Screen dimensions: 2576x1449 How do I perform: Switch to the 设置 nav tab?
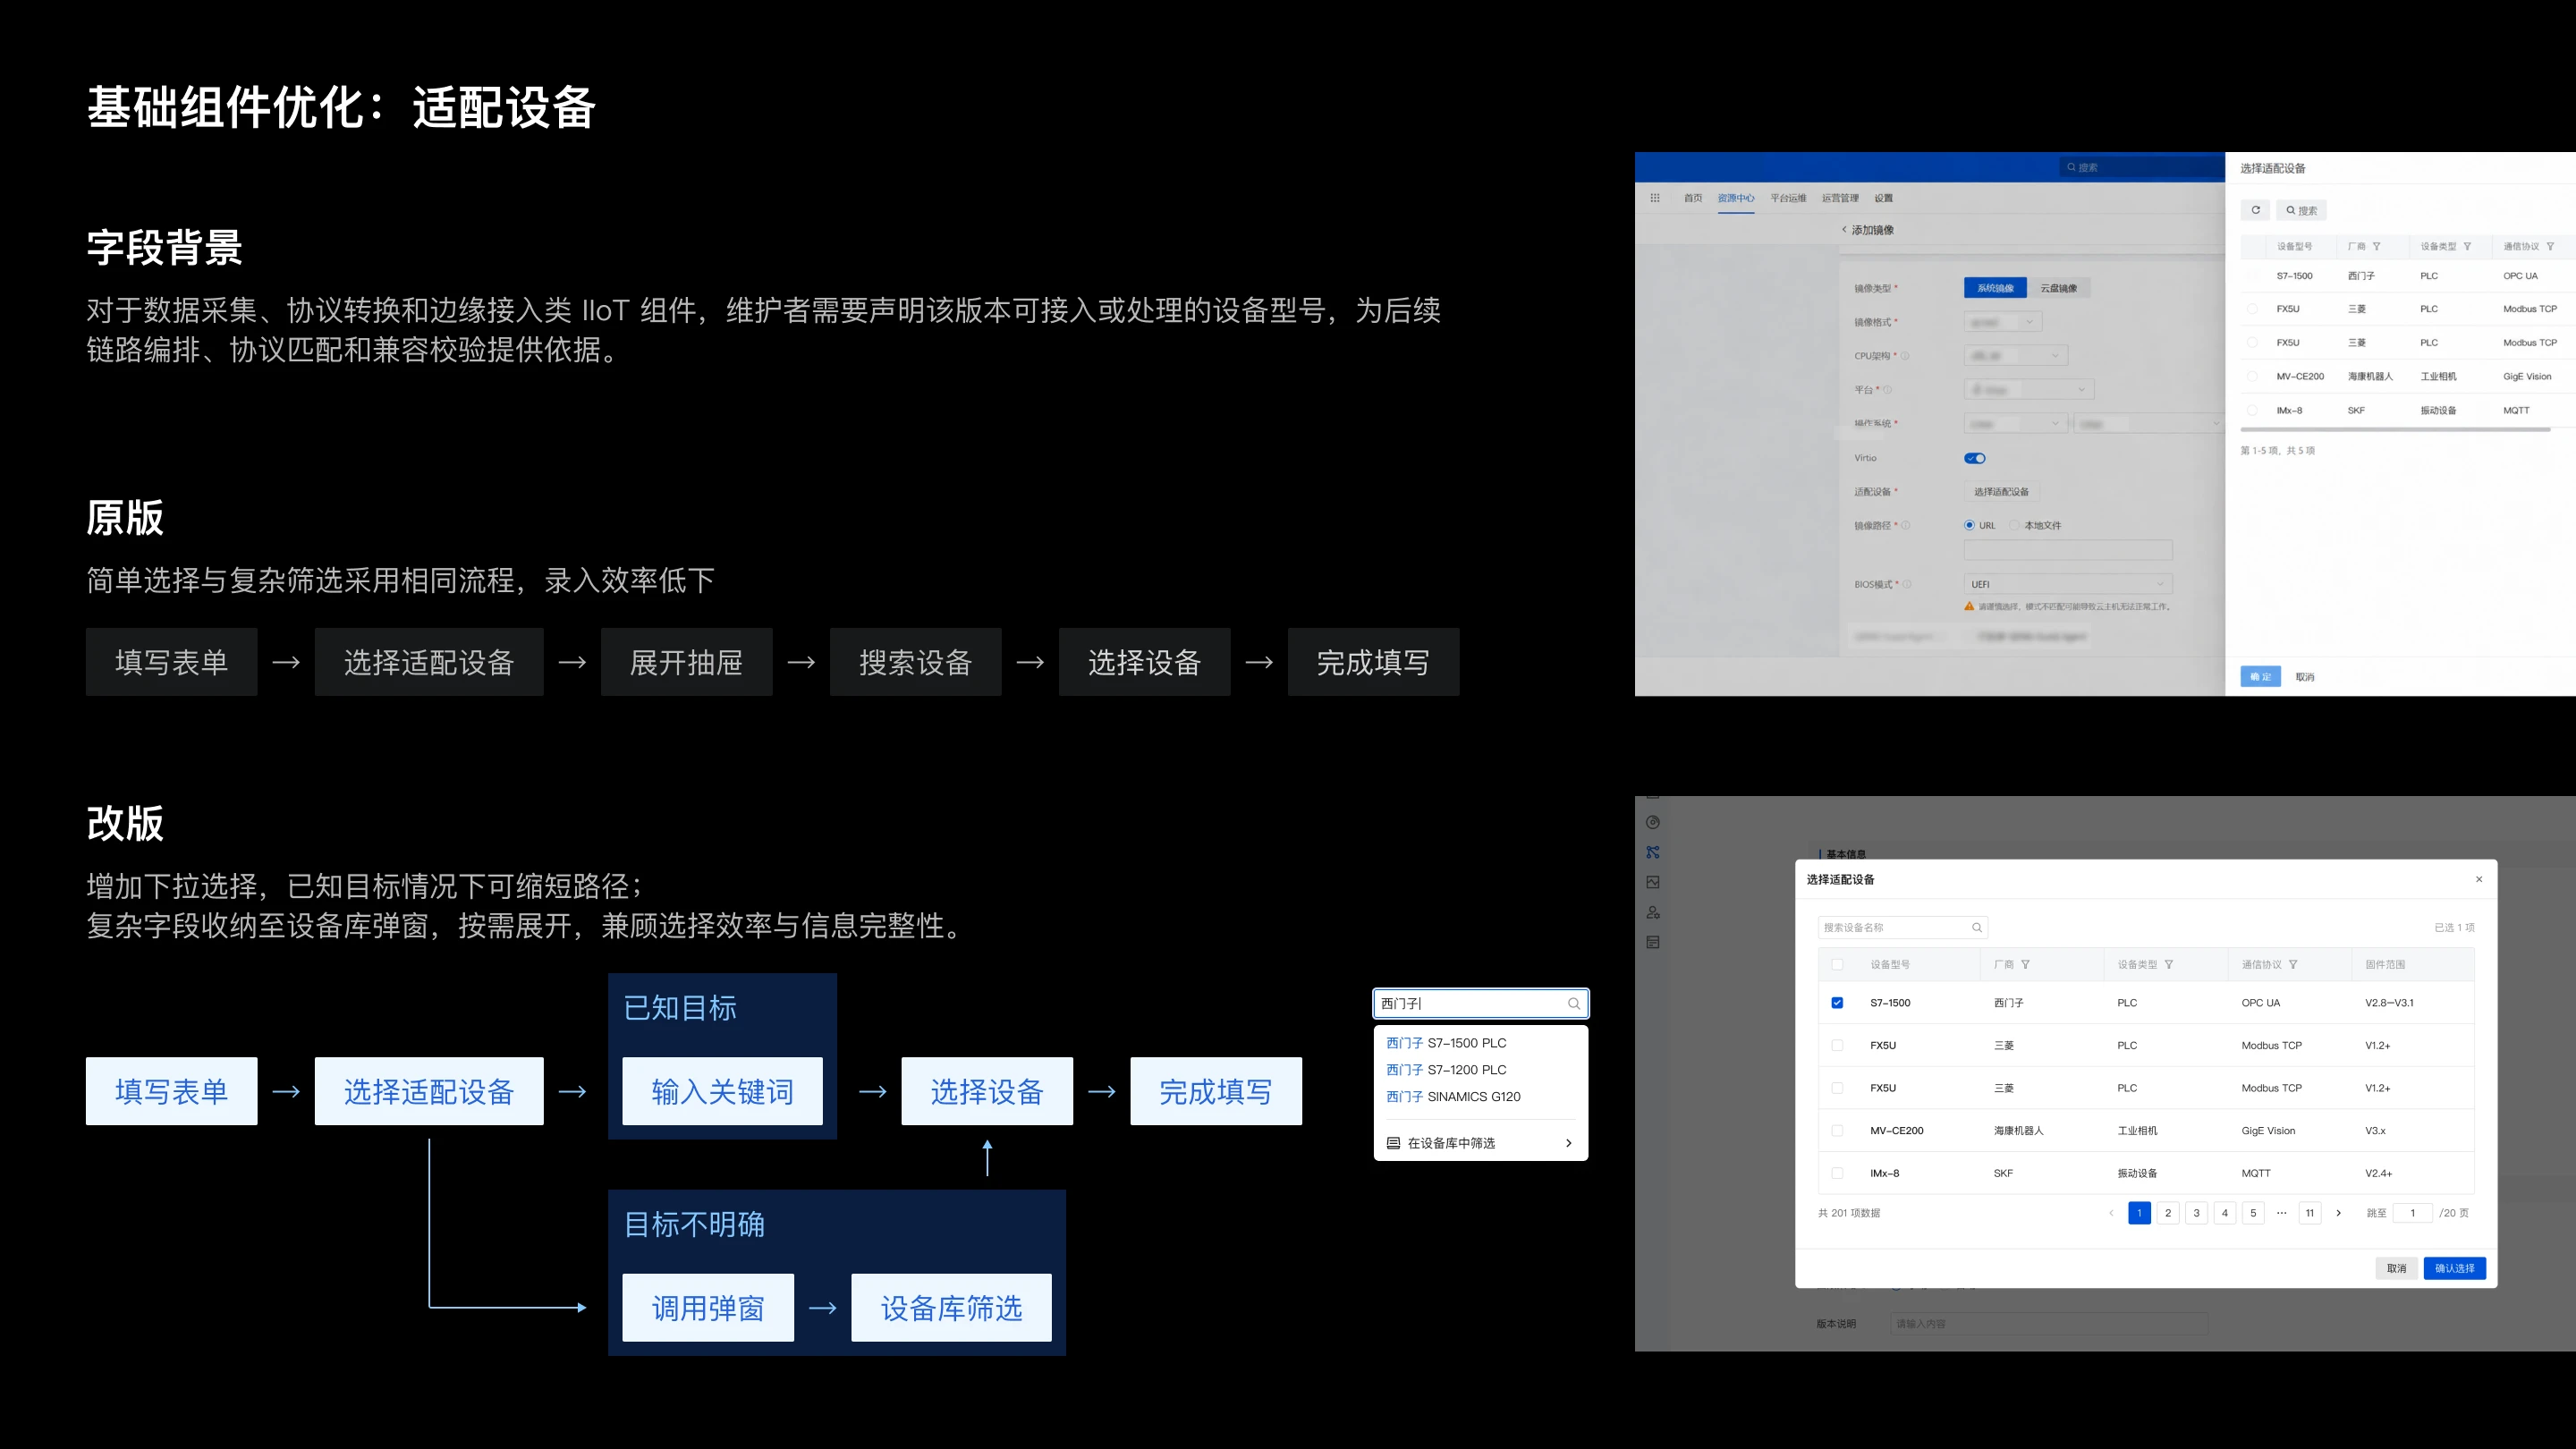[1884, 198]
